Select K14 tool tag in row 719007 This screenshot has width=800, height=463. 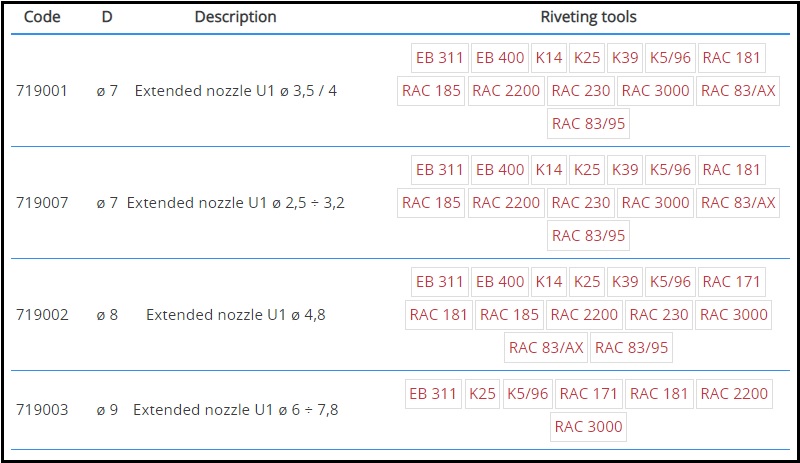click(x=548, y=170)
